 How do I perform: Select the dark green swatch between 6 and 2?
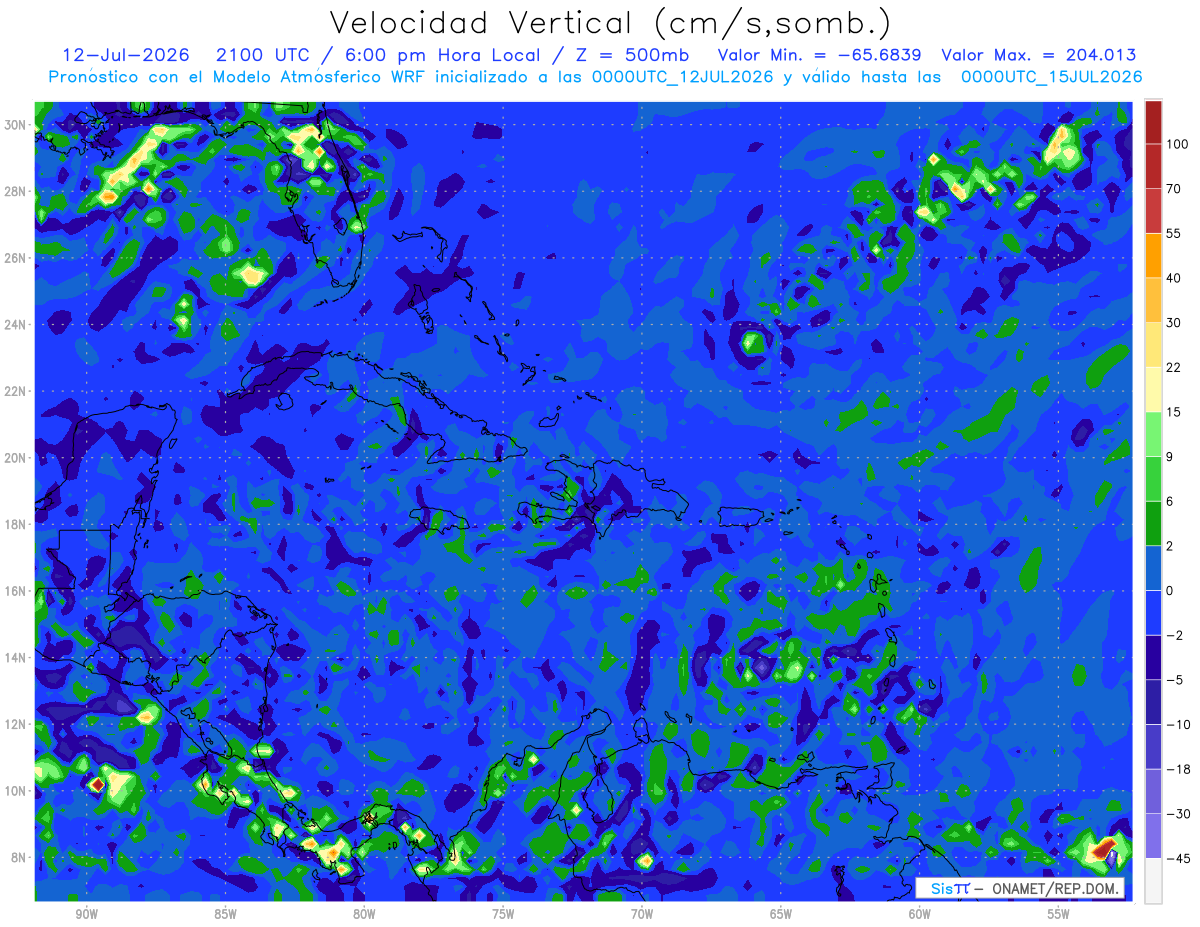(1153, 523)
